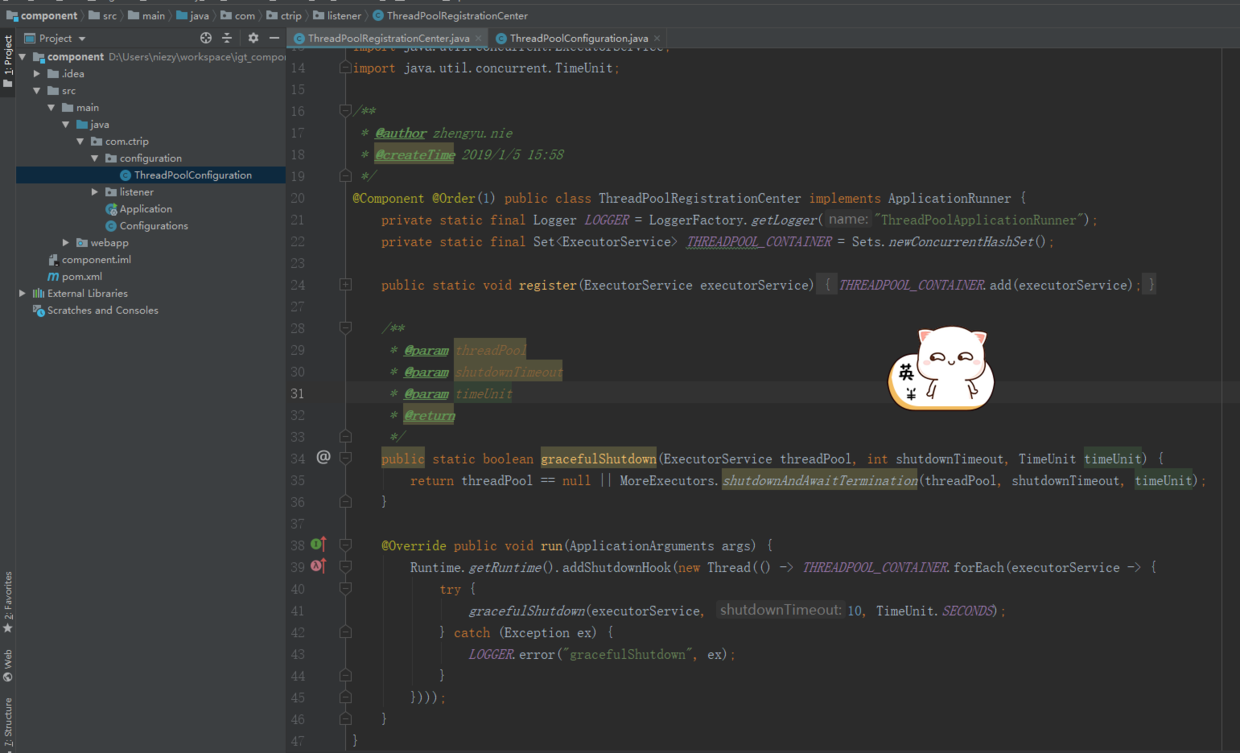
Task: Click the ctrip breadcrumb in navigation bar
Action: 283,16
